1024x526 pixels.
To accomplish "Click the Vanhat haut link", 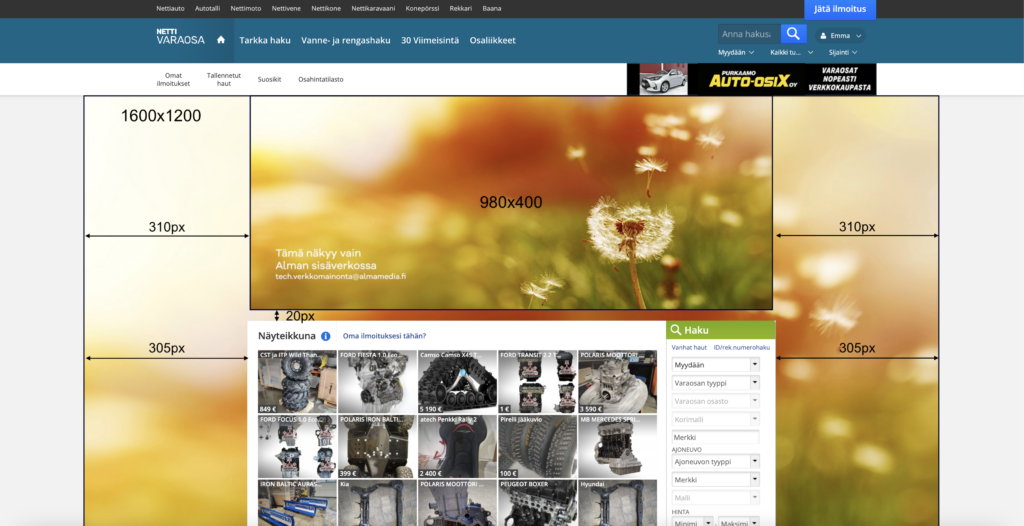I will [x=689, y=348].
